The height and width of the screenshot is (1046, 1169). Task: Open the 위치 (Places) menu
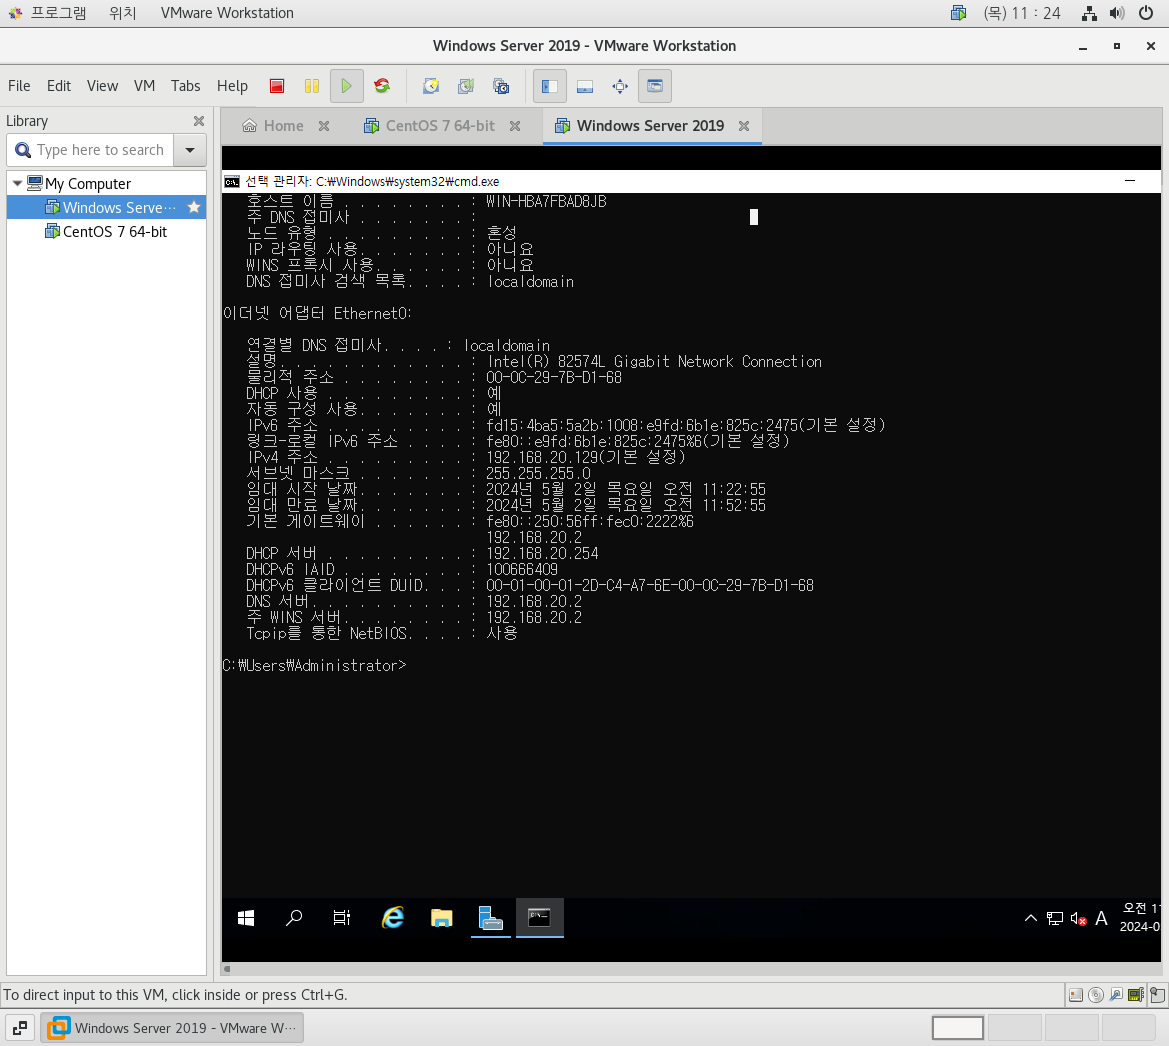(x=123, y=13)
